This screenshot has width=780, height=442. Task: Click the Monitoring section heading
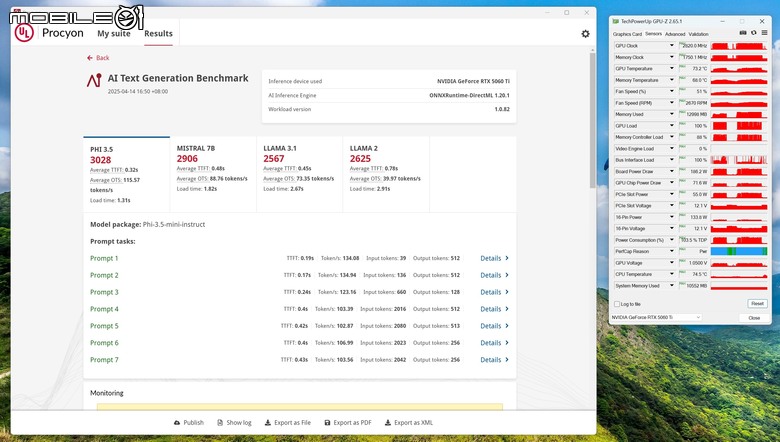pyautogui.click(x=106, y=393)
